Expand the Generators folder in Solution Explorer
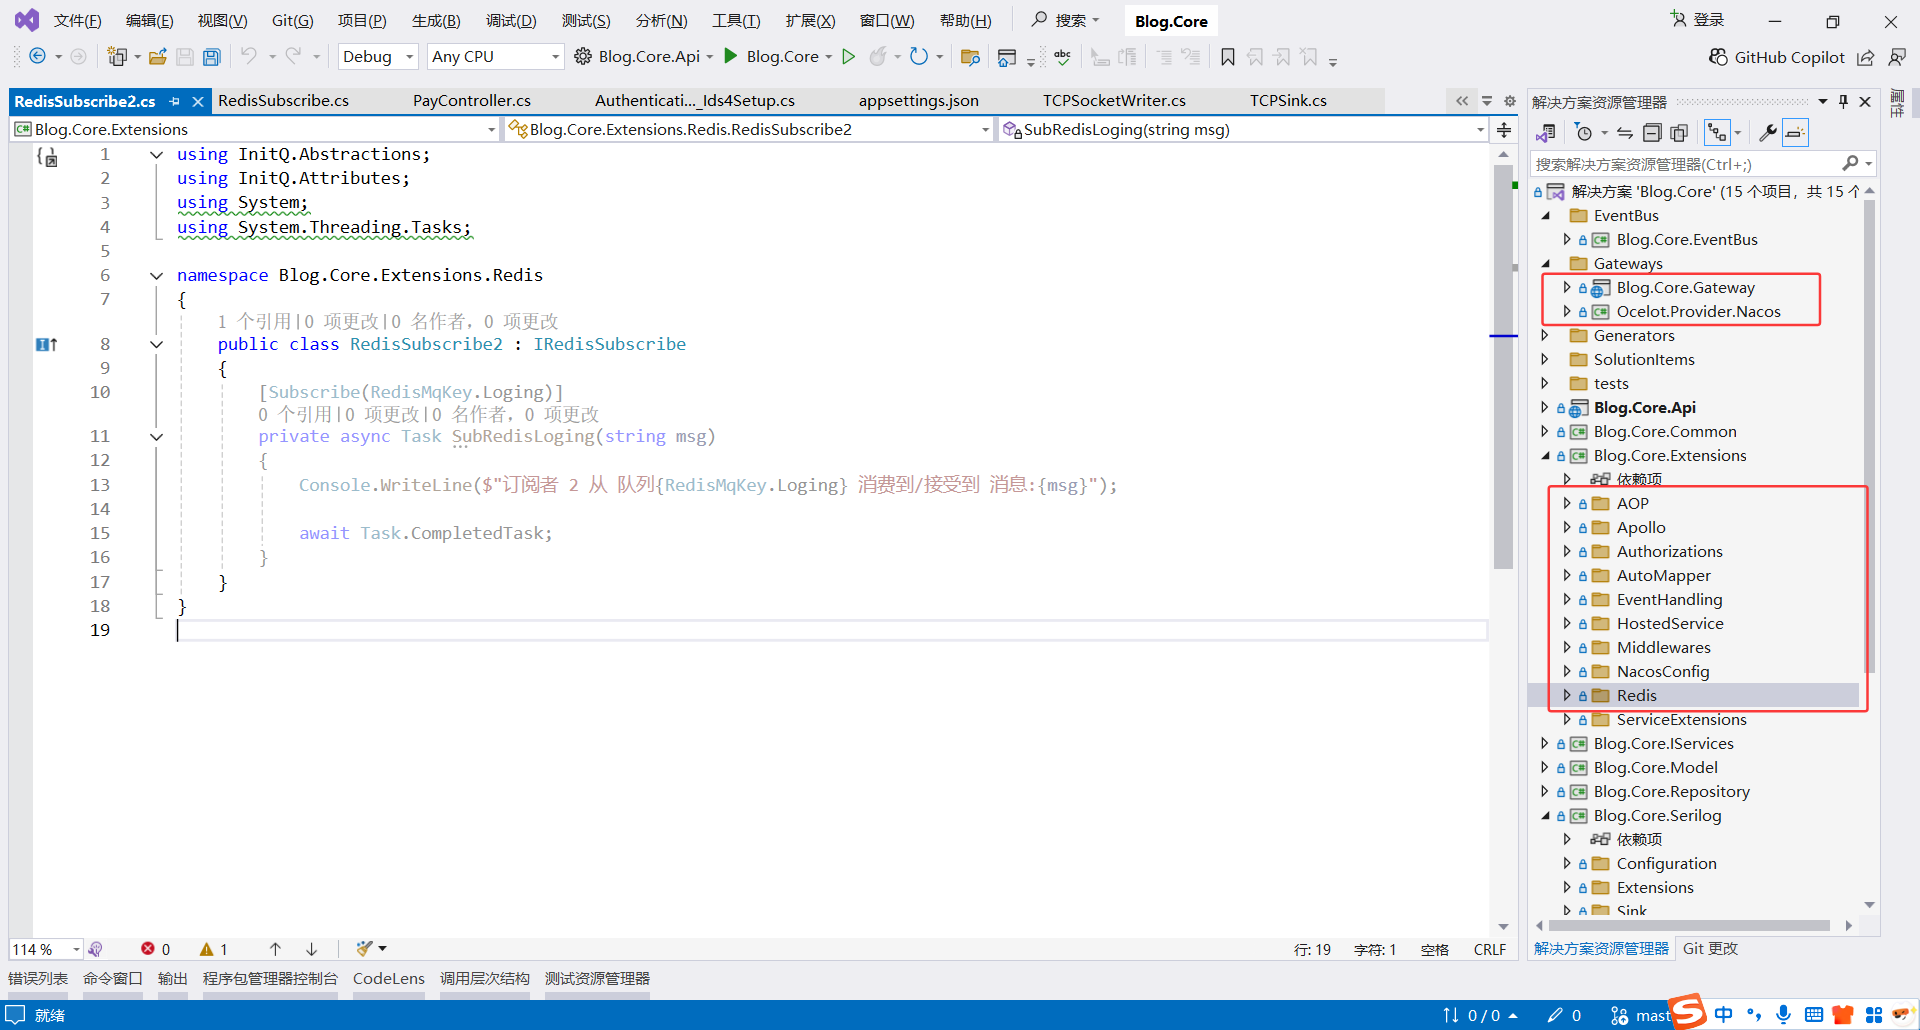 (x=1545, y=335)
